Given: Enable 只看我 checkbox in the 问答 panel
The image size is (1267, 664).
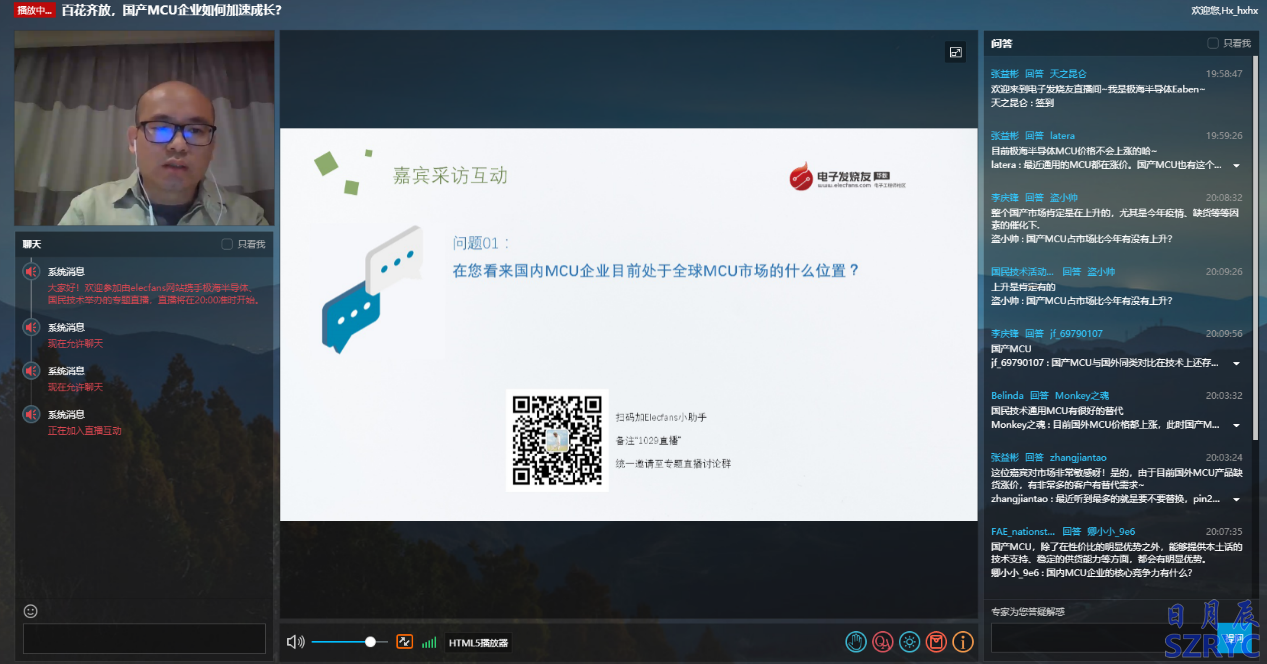Looking at the screenshot, I should [x=1213, y=43].
